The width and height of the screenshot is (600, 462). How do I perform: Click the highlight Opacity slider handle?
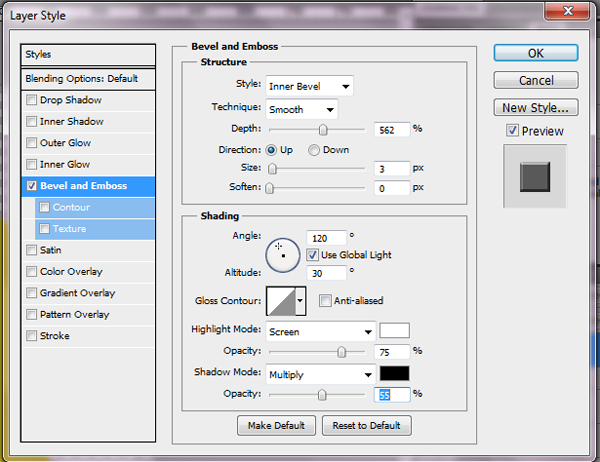342,352
